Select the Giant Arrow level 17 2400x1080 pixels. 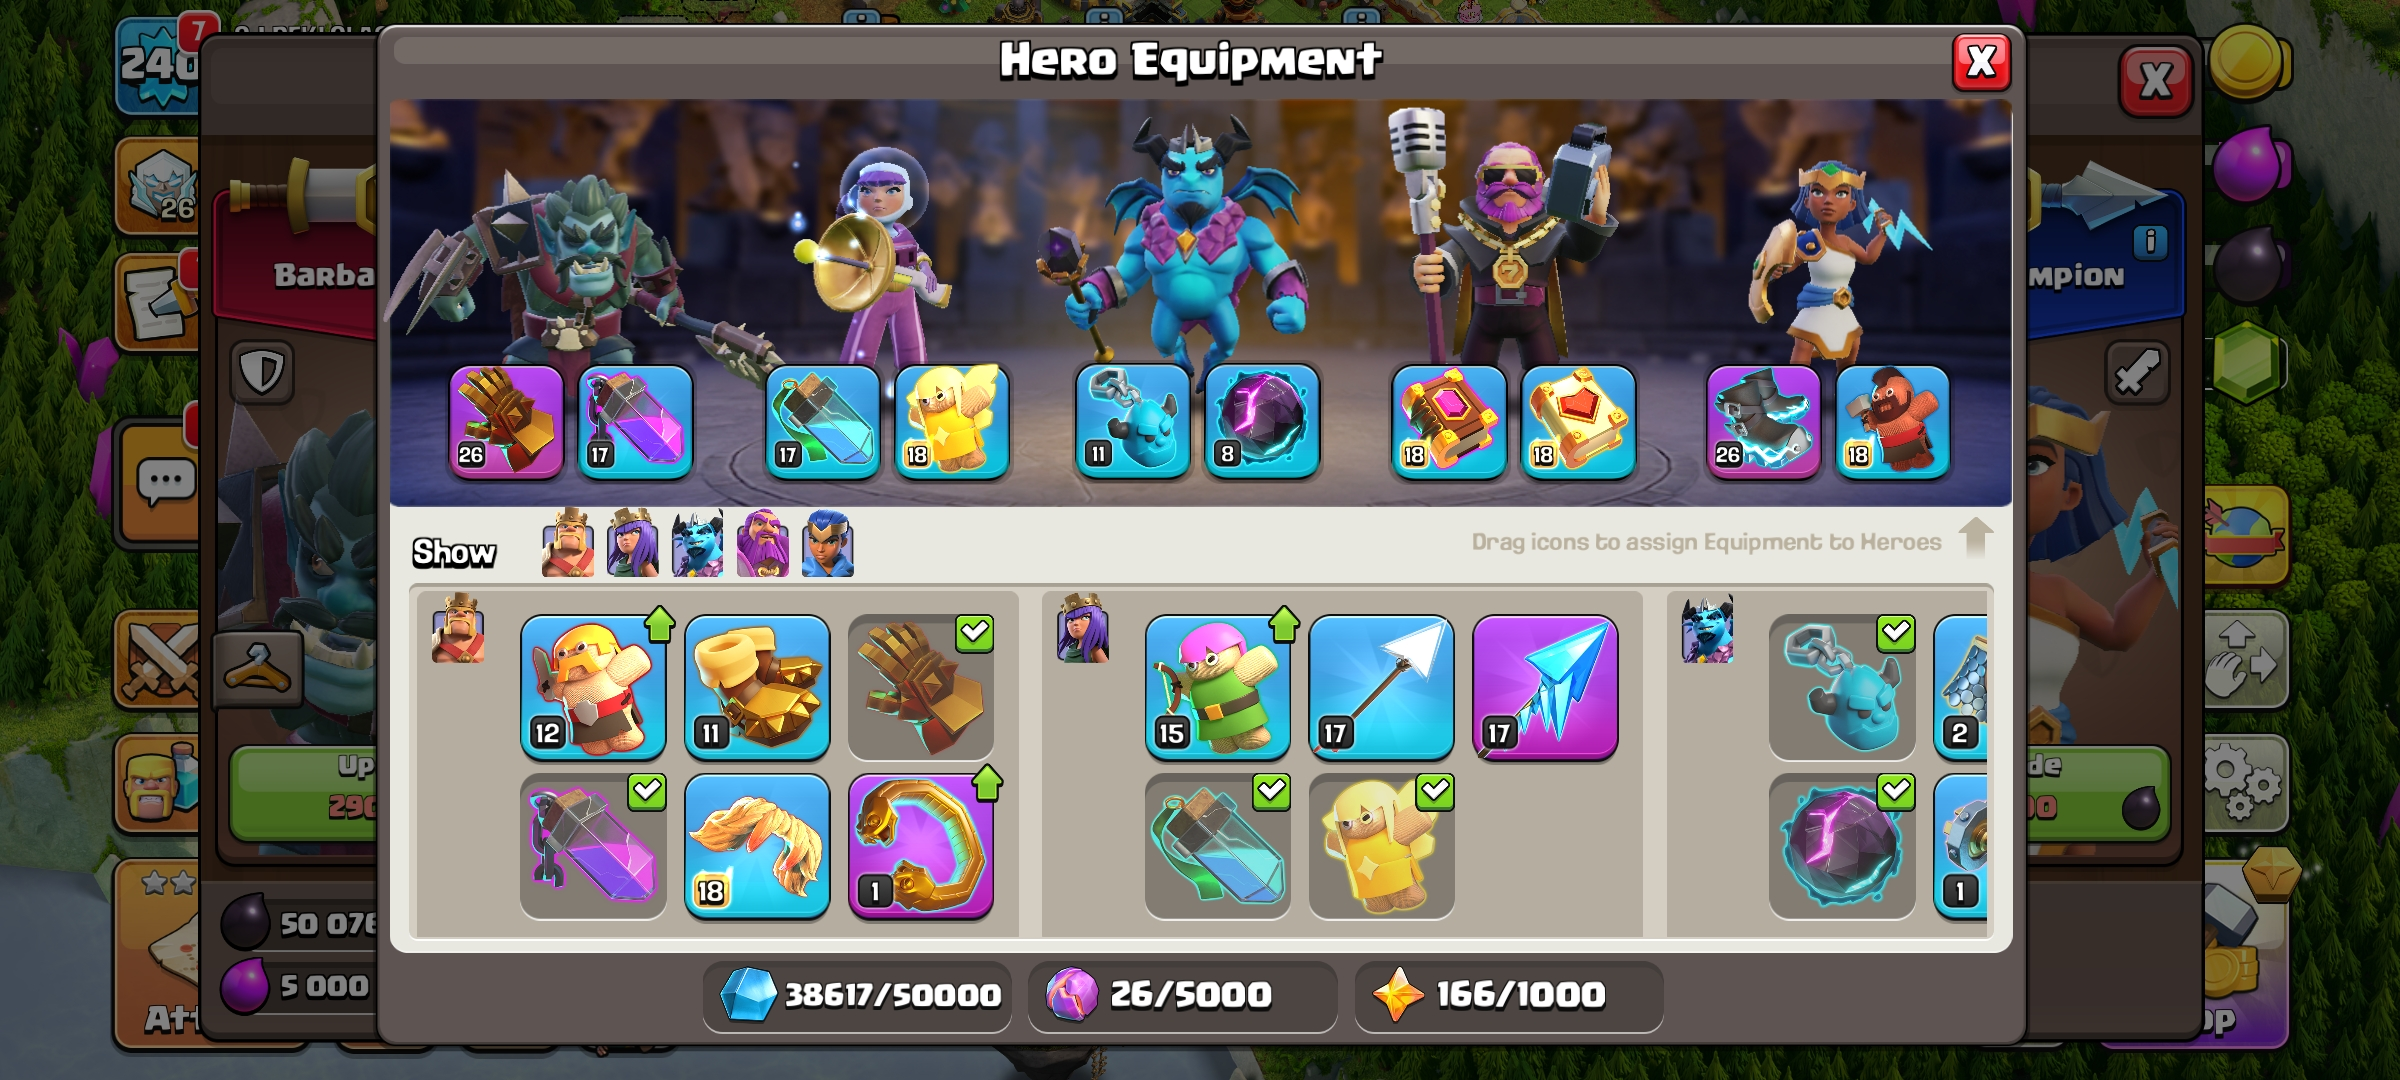click(1381, 688)
